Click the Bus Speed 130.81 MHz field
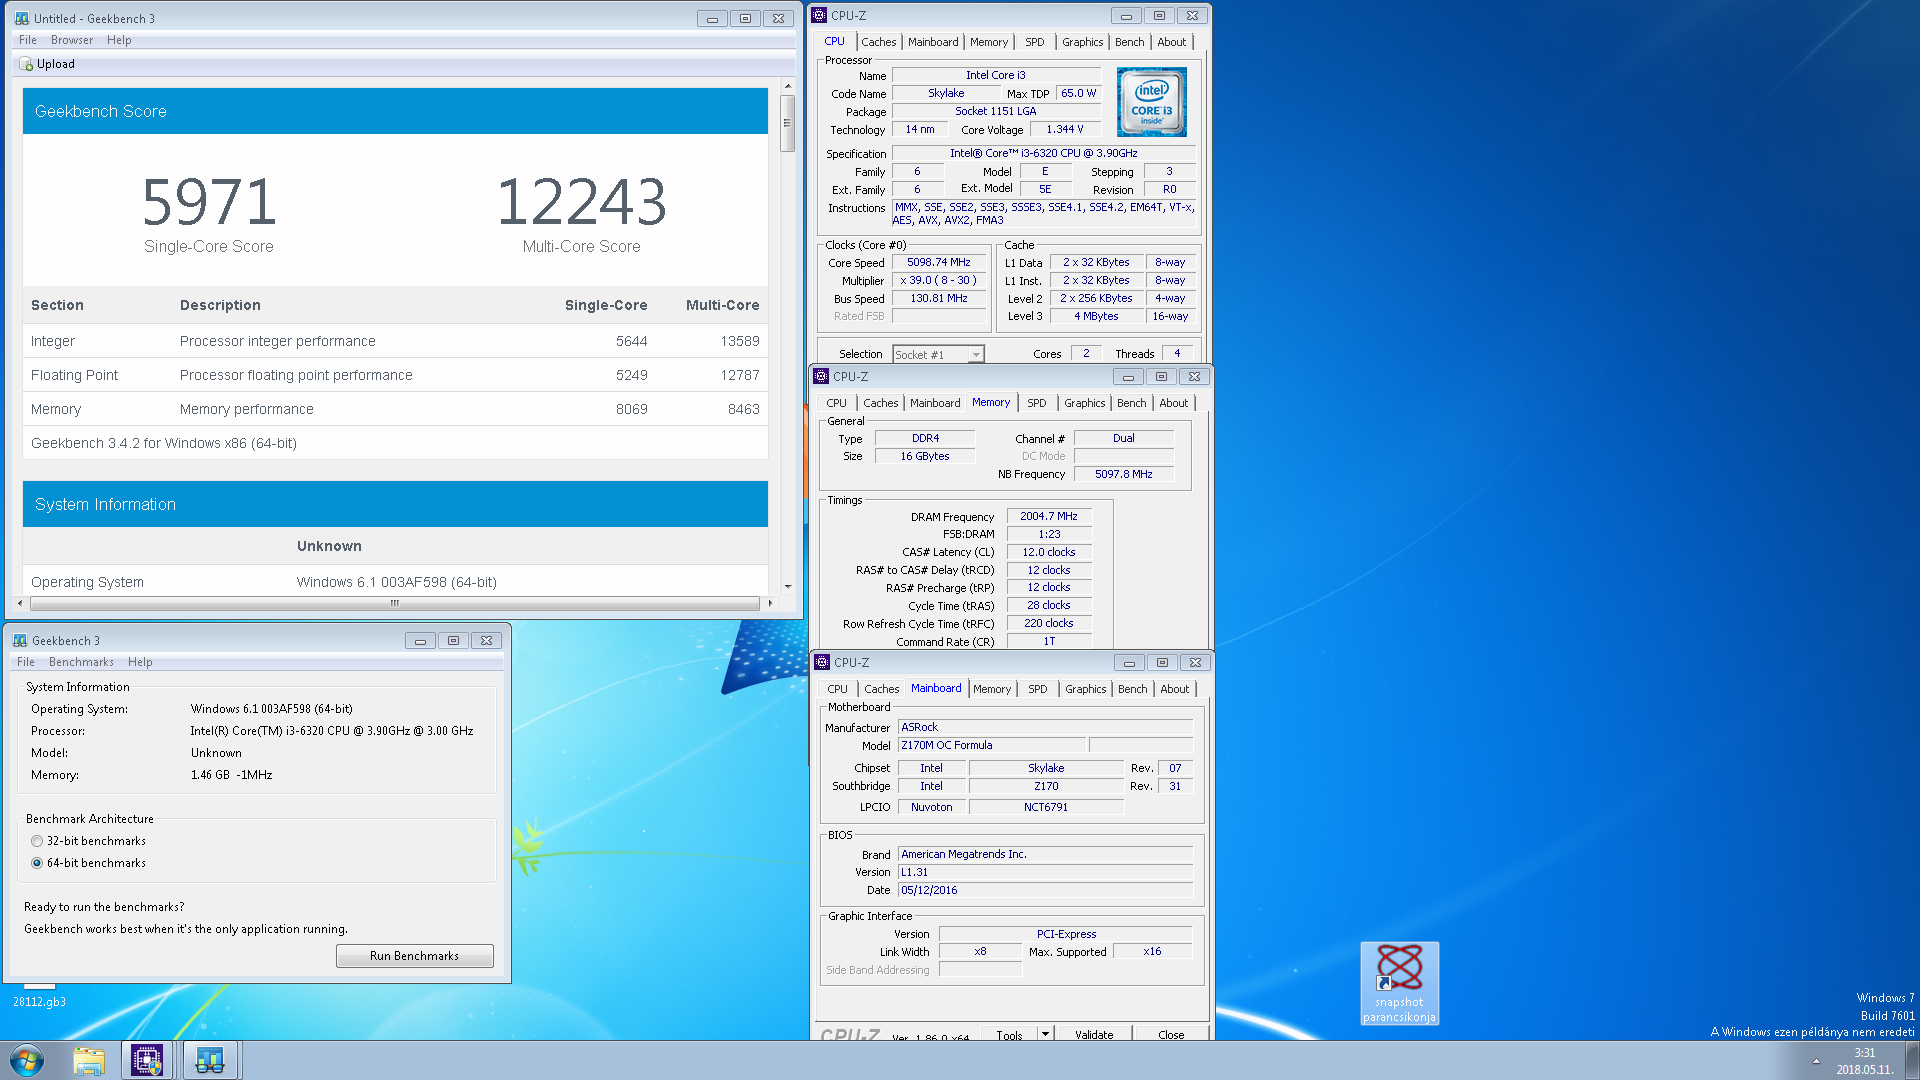Viewport: 1920px width, 1080px height. (939, 298)
